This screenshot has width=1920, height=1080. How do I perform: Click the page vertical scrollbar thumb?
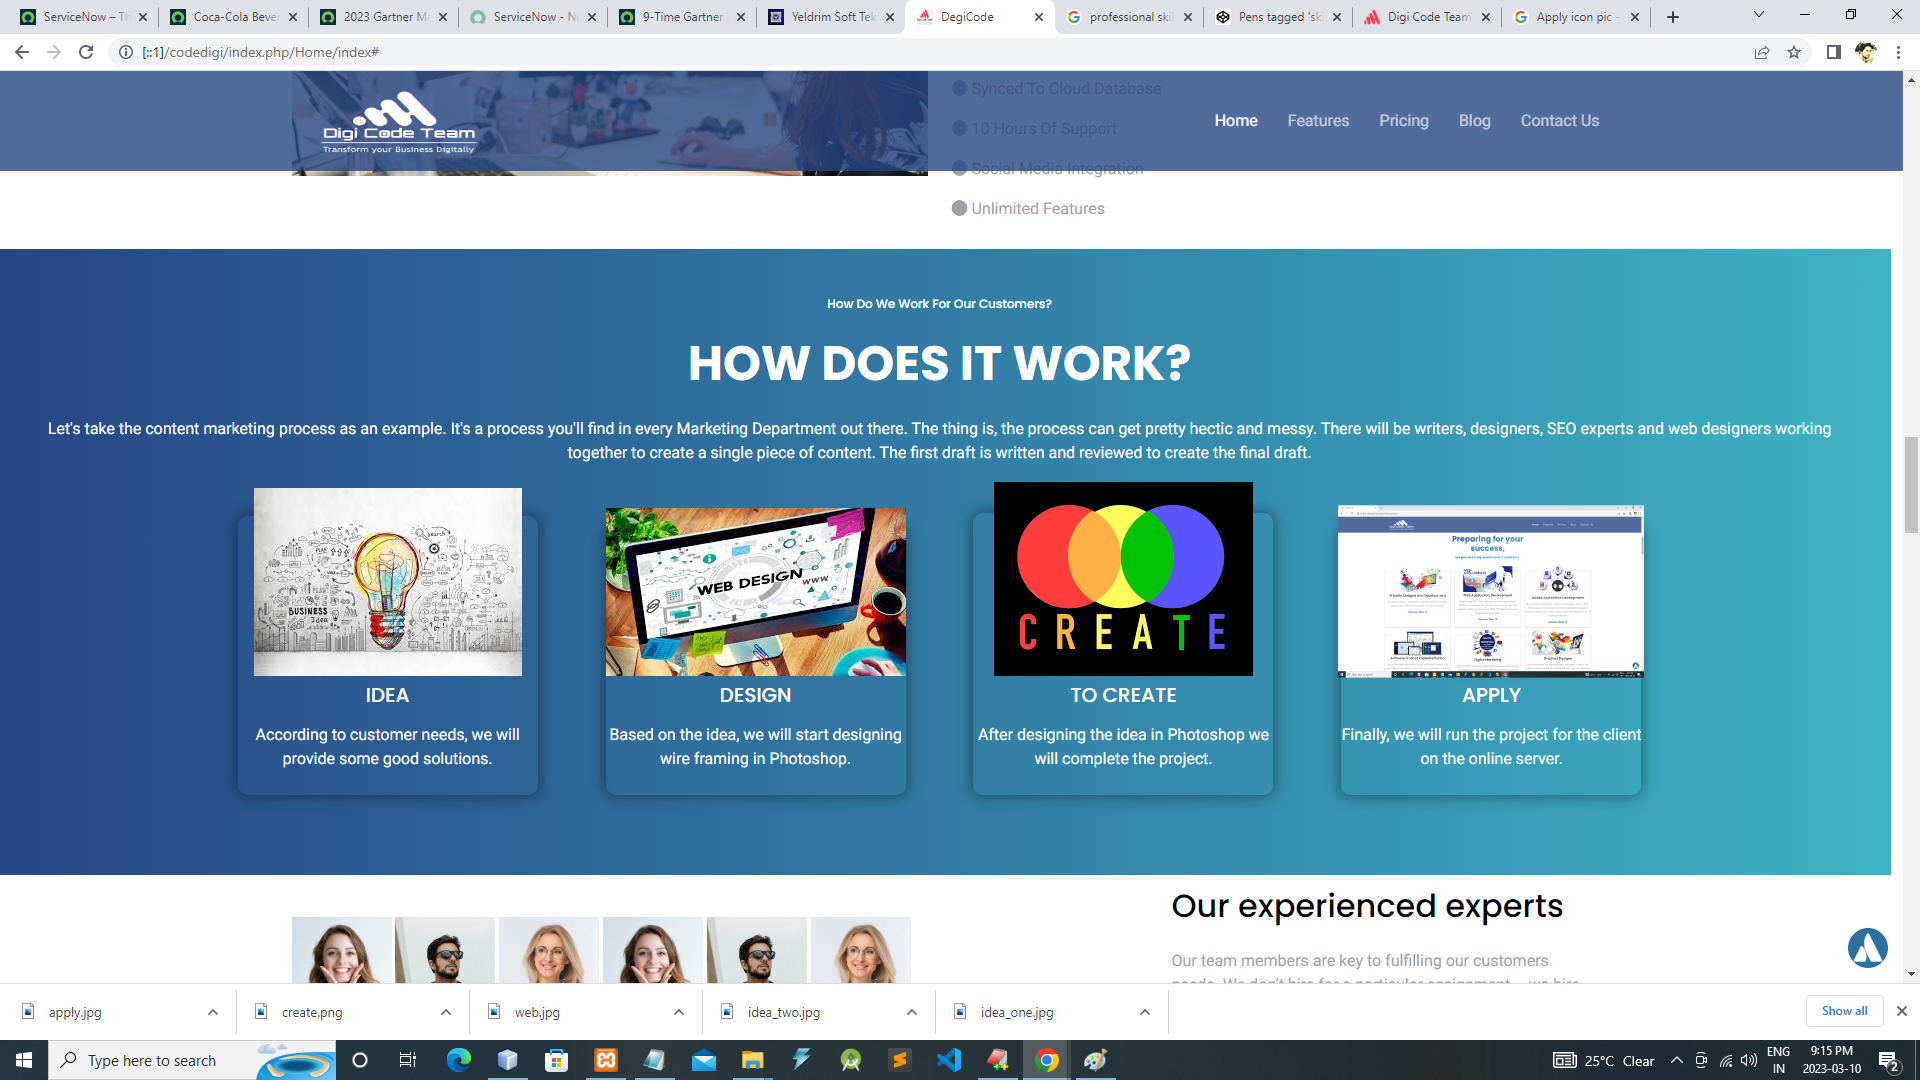coord(1911,485)
